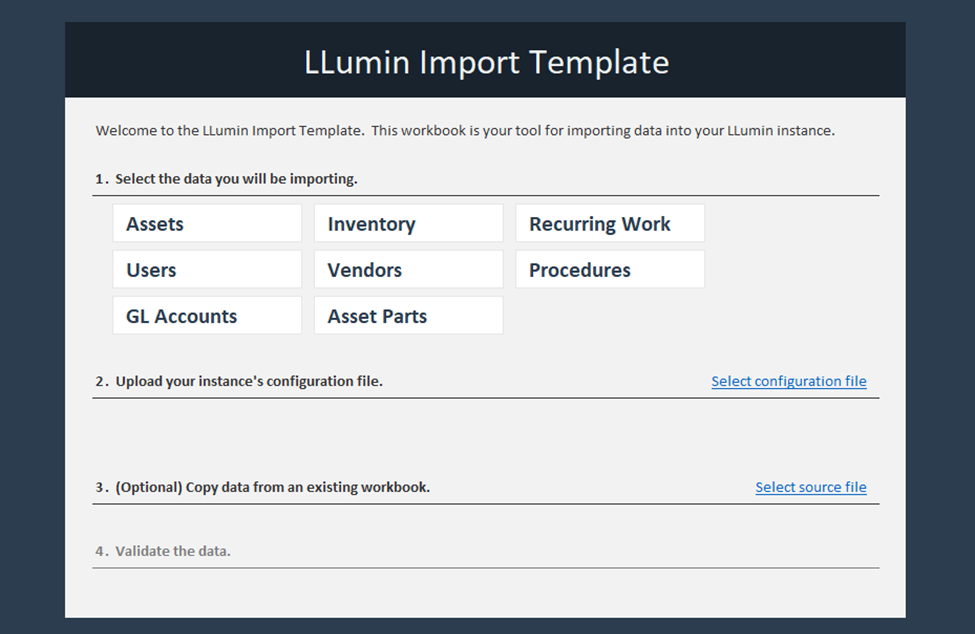Open the Vendors import option
Screen dimensions: 975x634
pos(408,270)
